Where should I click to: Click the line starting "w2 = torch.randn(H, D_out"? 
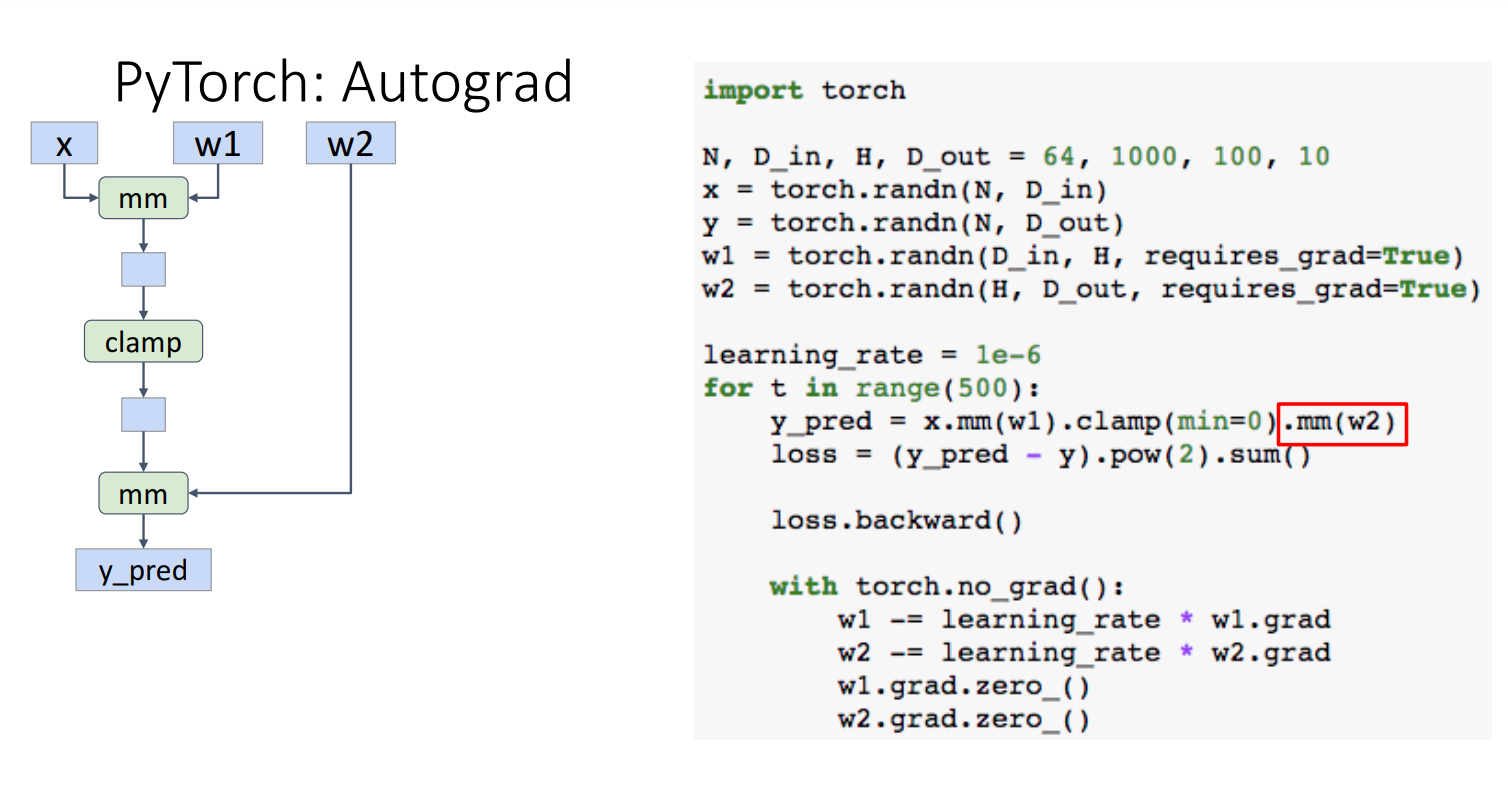pos(1091,289)
